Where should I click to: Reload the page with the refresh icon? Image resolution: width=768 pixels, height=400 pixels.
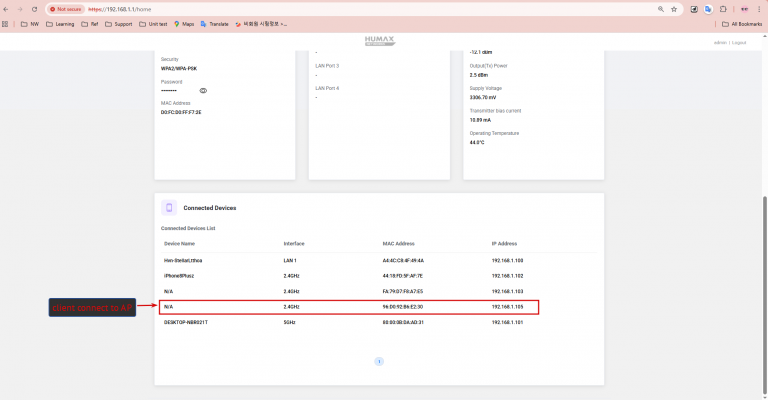click(x=34, y=9)
